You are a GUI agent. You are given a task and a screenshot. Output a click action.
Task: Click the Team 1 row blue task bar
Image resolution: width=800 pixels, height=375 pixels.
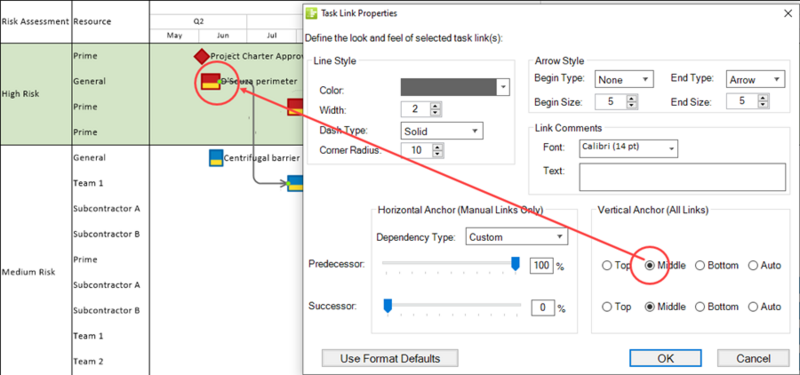(x=295, y=184)
